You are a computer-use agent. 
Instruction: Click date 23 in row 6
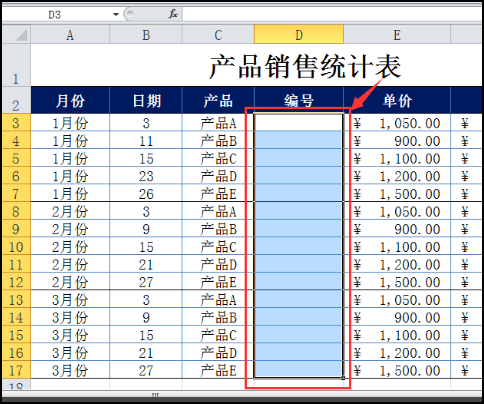click(x=146, y=176)
